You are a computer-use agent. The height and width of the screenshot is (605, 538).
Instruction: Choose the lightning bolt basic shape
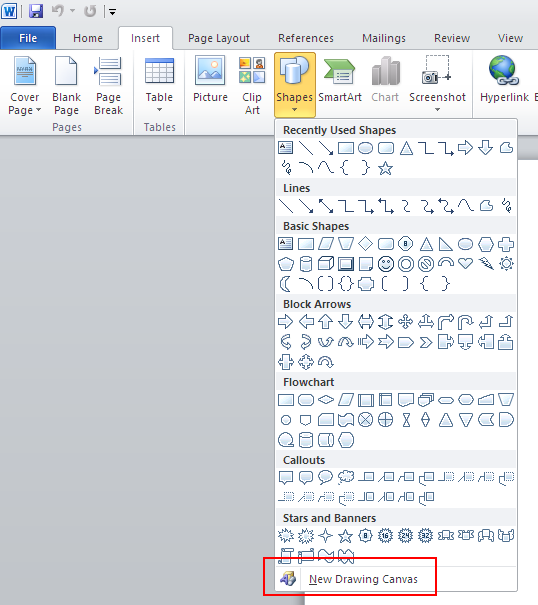tap(486, 264)
